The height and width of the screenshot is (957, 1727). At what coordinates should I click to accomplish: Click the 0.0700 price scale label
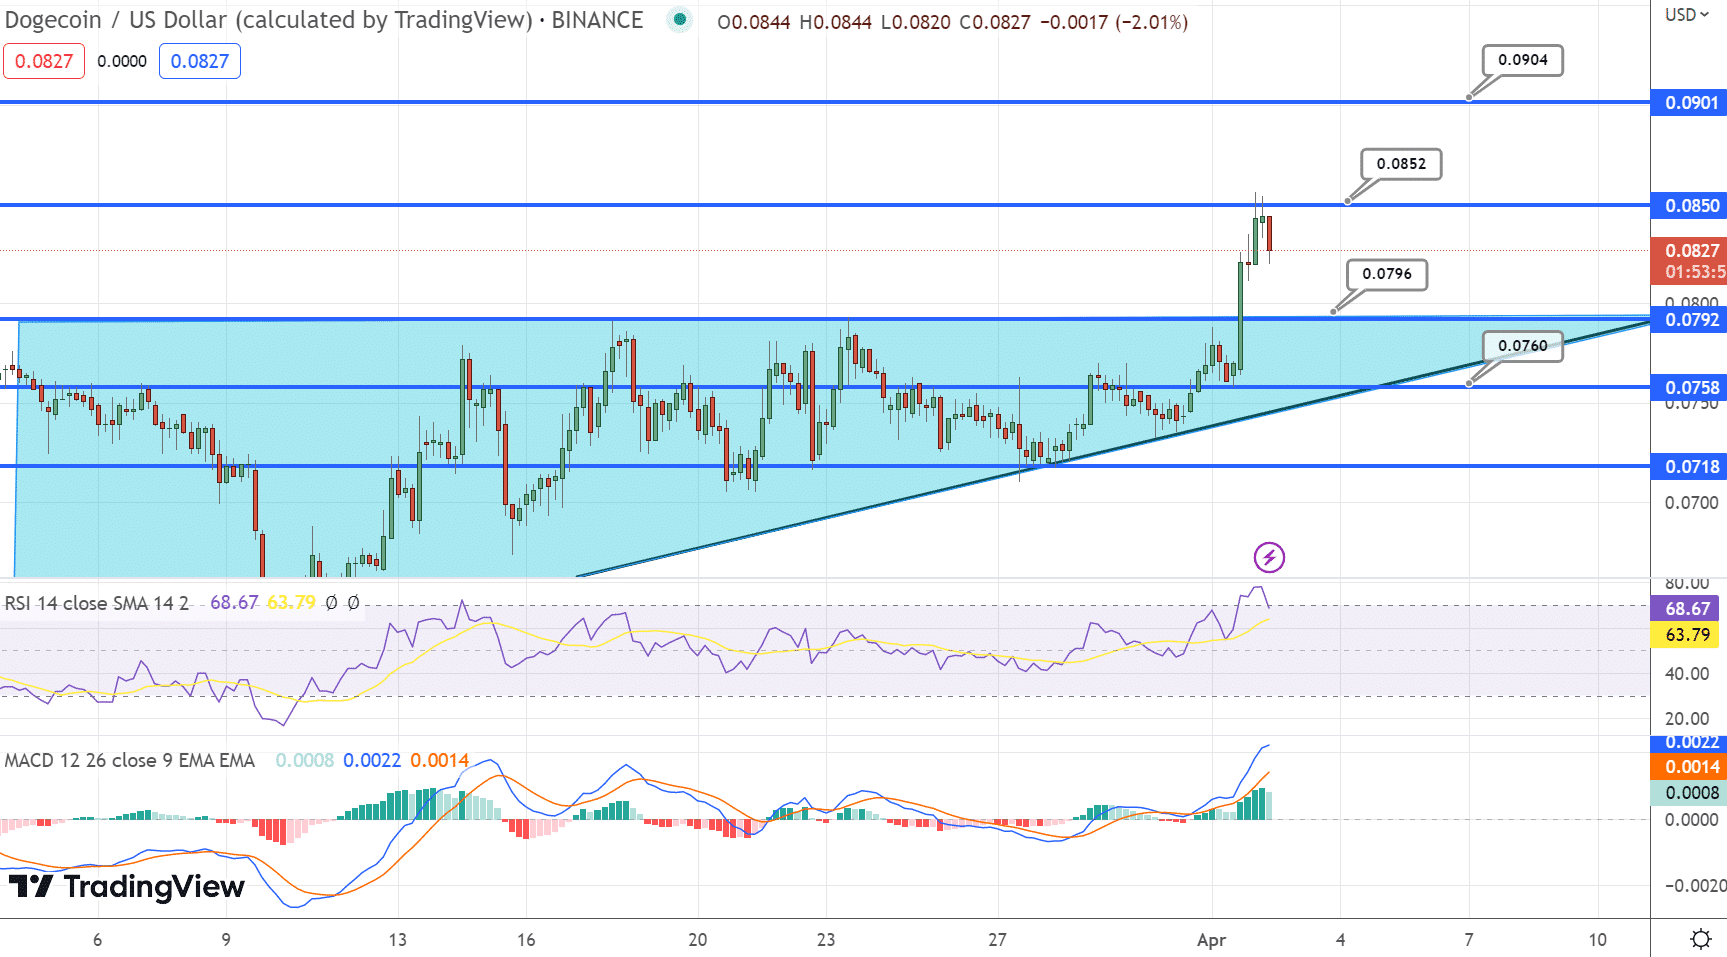click(1691, 503)
